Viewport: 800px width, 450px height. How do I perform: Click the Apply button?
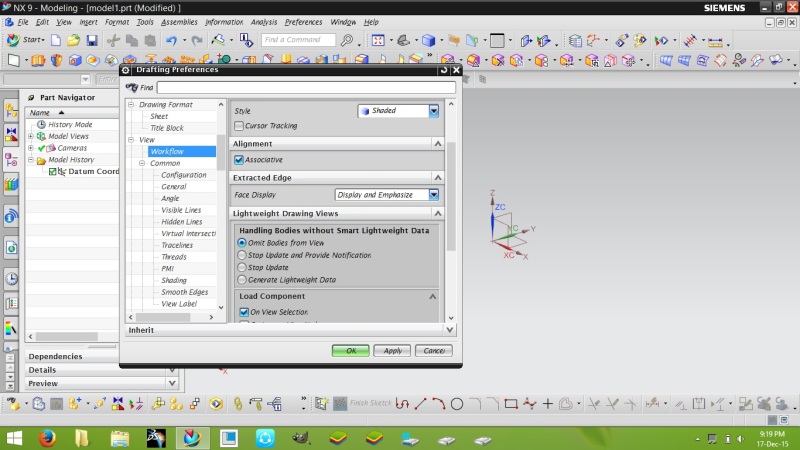pyautogui.click(x=392, y=351)
